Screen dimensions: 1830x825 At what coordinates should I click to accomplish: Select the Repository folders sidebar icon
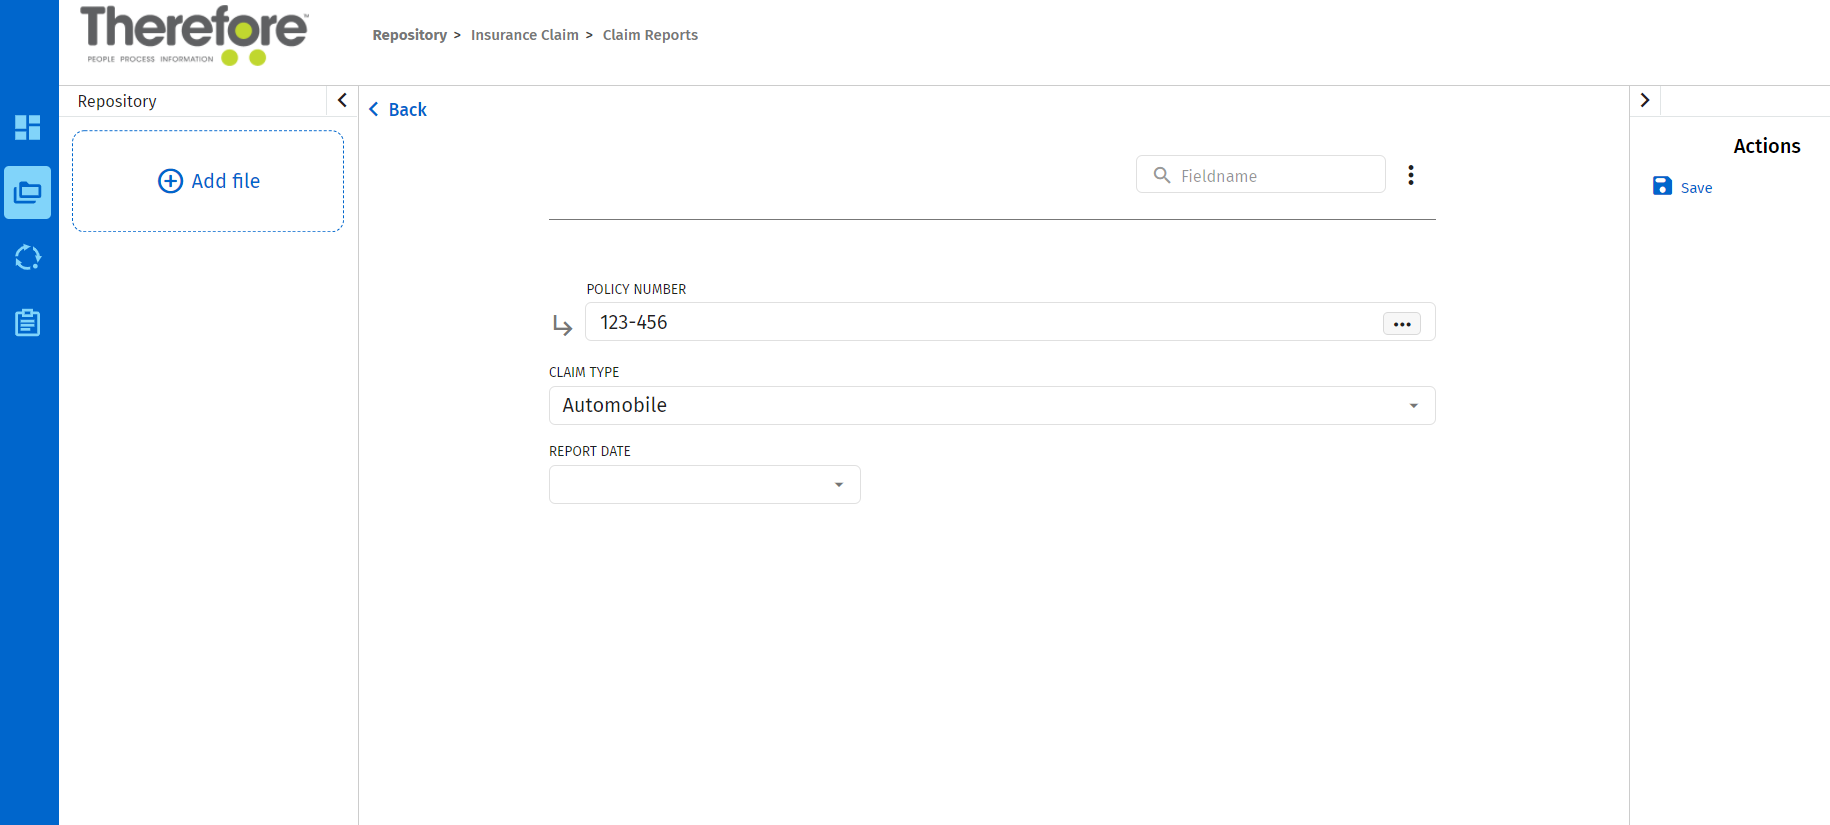28,192
